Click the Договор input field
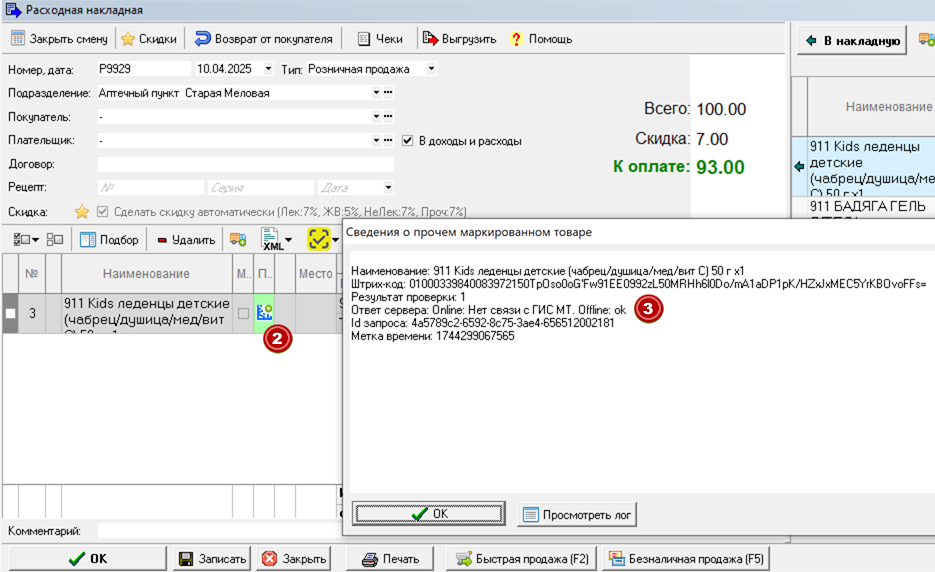 (x=246, y=164)
